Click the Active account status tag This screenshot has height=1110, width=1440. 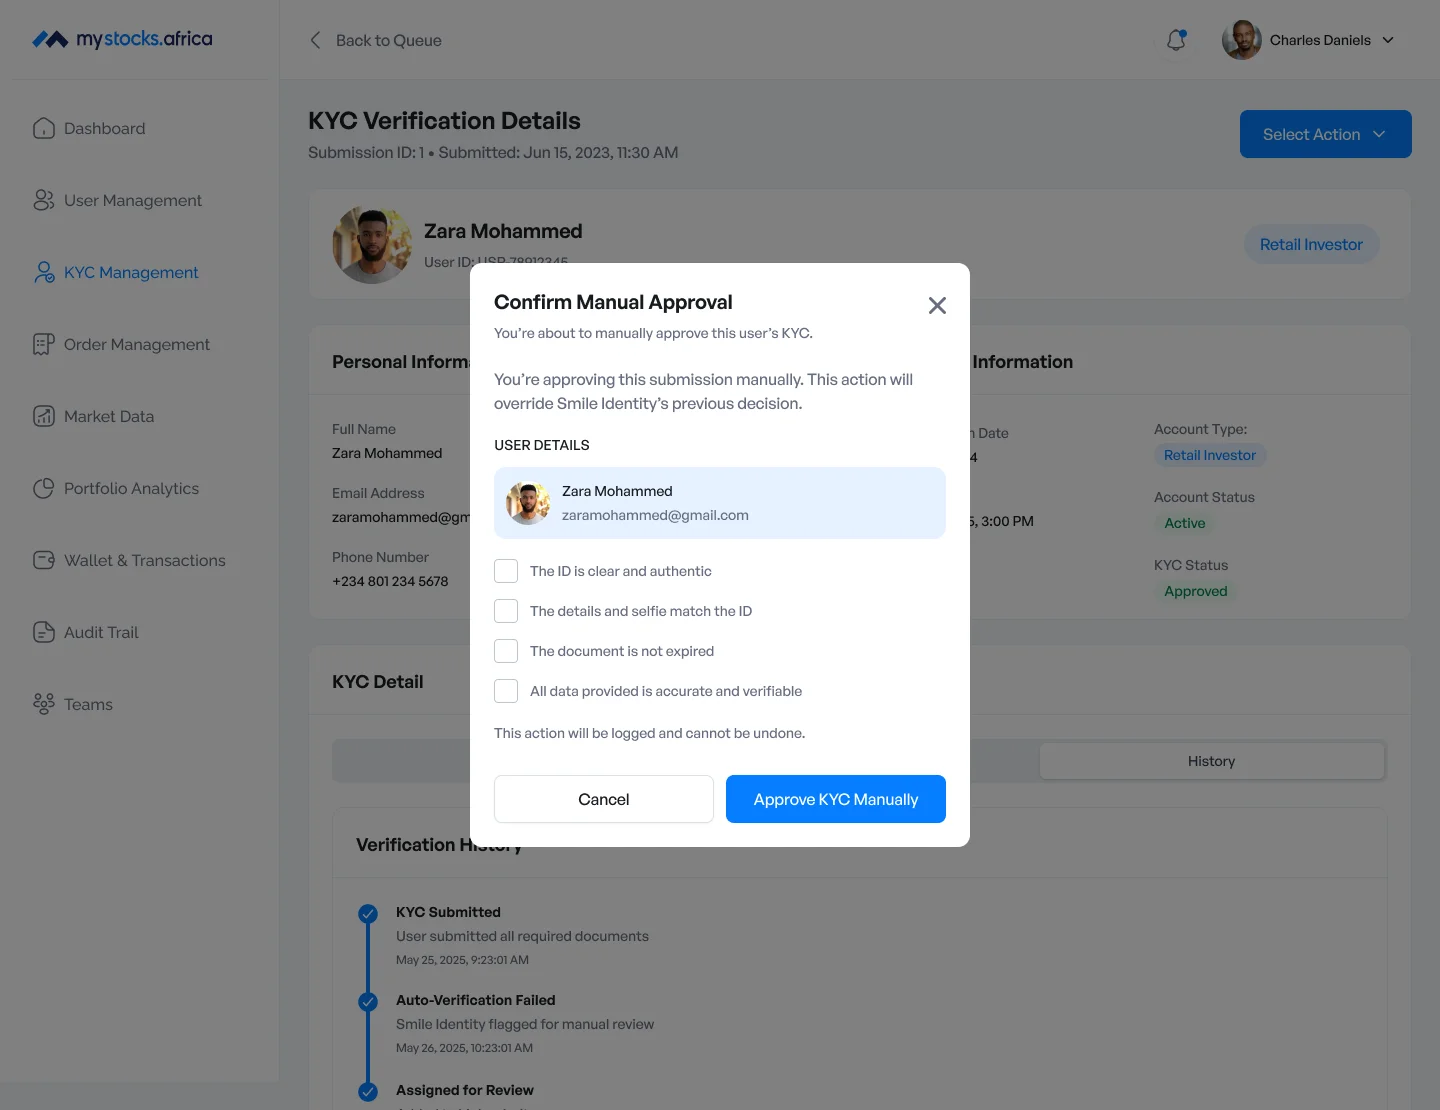[1185, 523]
